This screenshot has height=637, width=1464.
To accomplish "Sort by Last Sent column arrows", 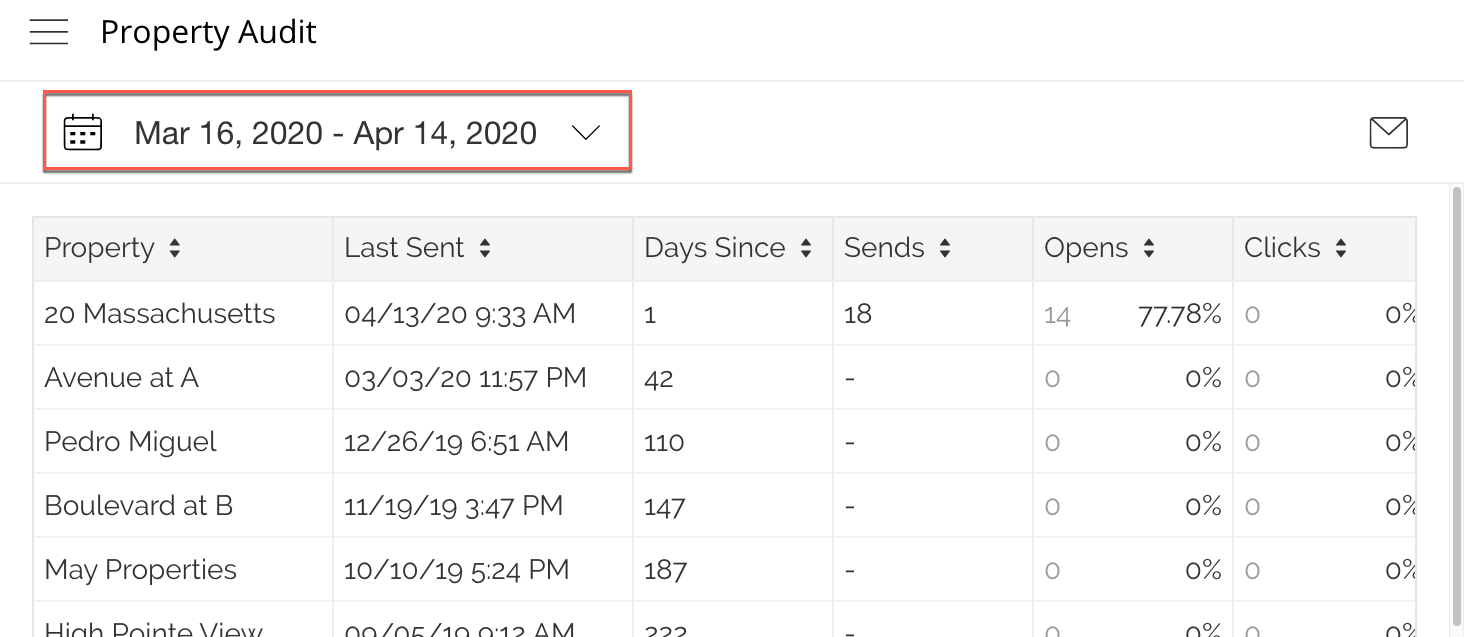I will click(485, 249).
